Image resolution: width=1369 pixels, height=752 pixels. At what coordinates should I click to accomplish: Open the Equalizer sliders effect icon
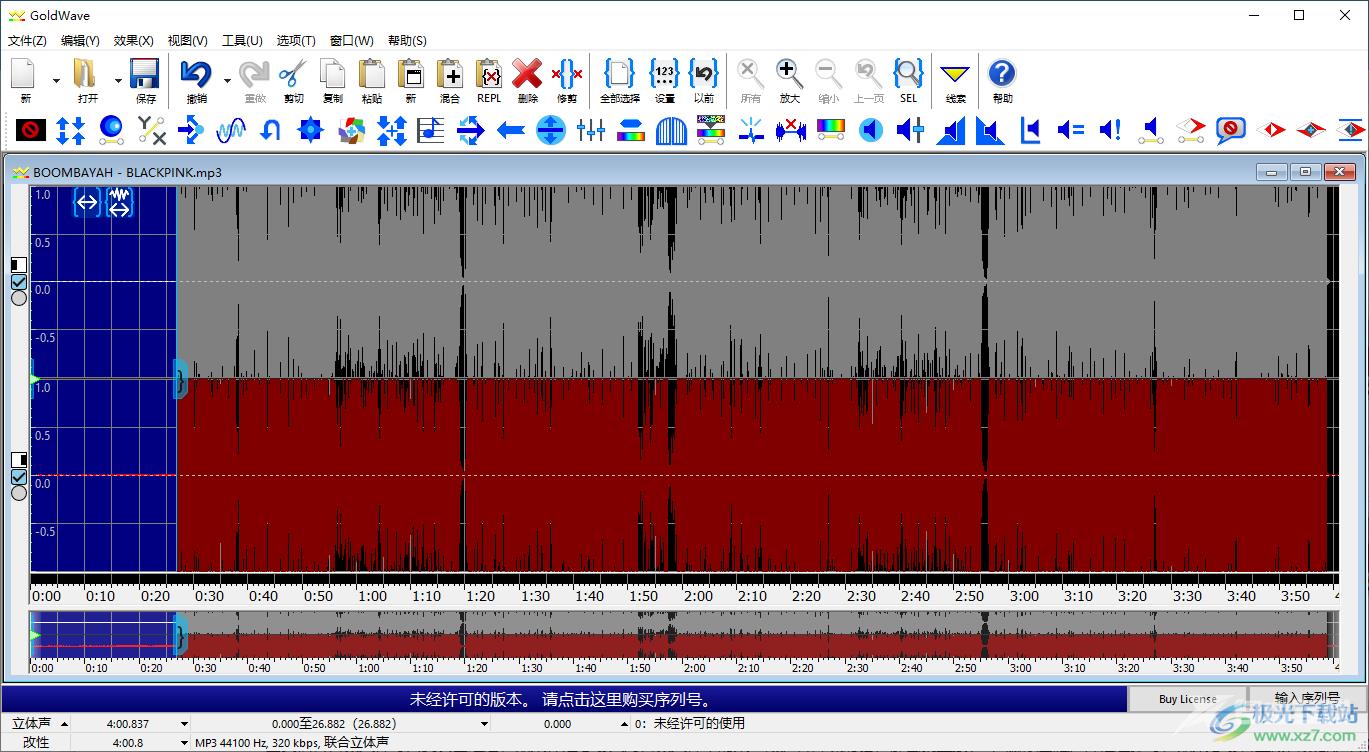(591, 129)
